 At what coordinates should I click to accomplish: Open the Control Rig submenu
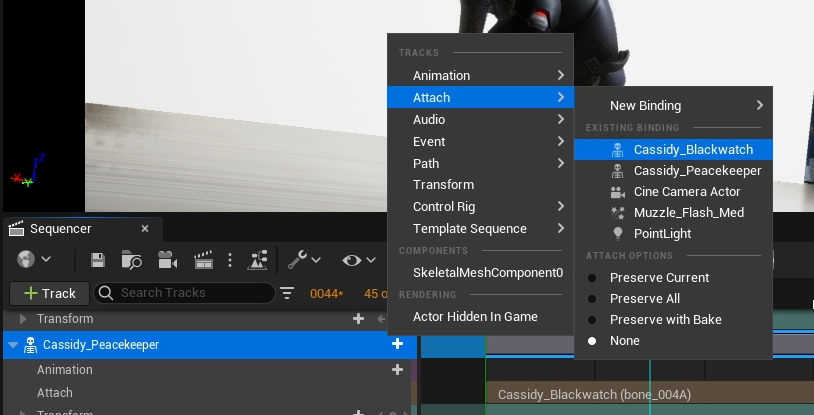coord(480,207)
